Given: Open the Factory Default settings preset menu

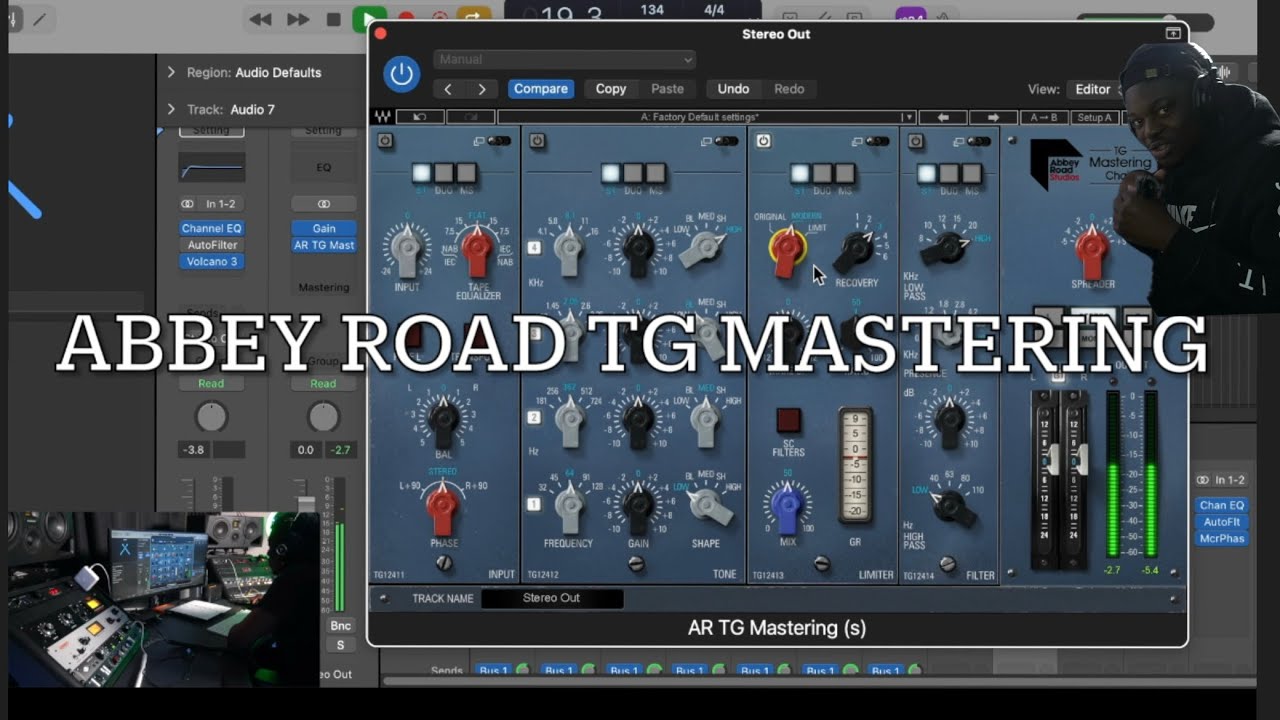Looking at the screenshot, I should point(706,117).
